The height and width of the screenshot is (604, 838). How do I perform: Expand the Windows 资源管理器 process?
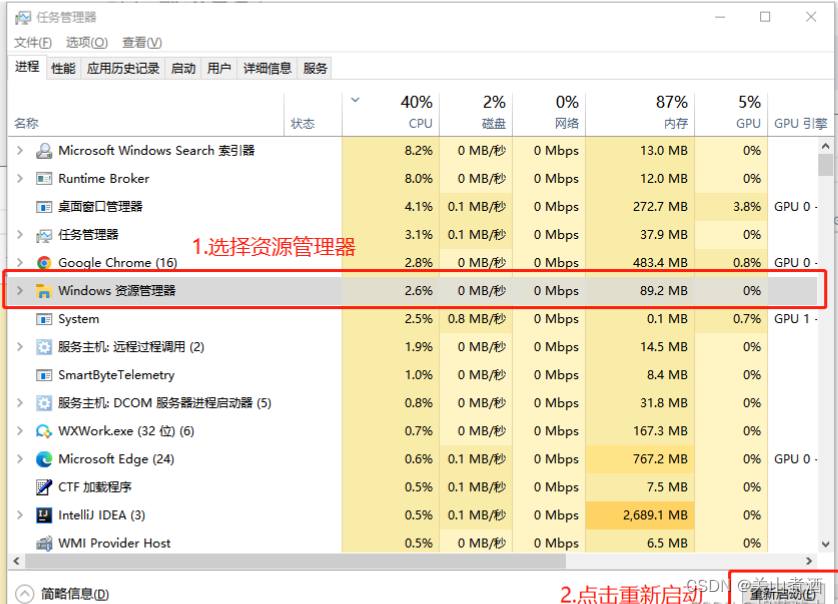pos(20,290)
